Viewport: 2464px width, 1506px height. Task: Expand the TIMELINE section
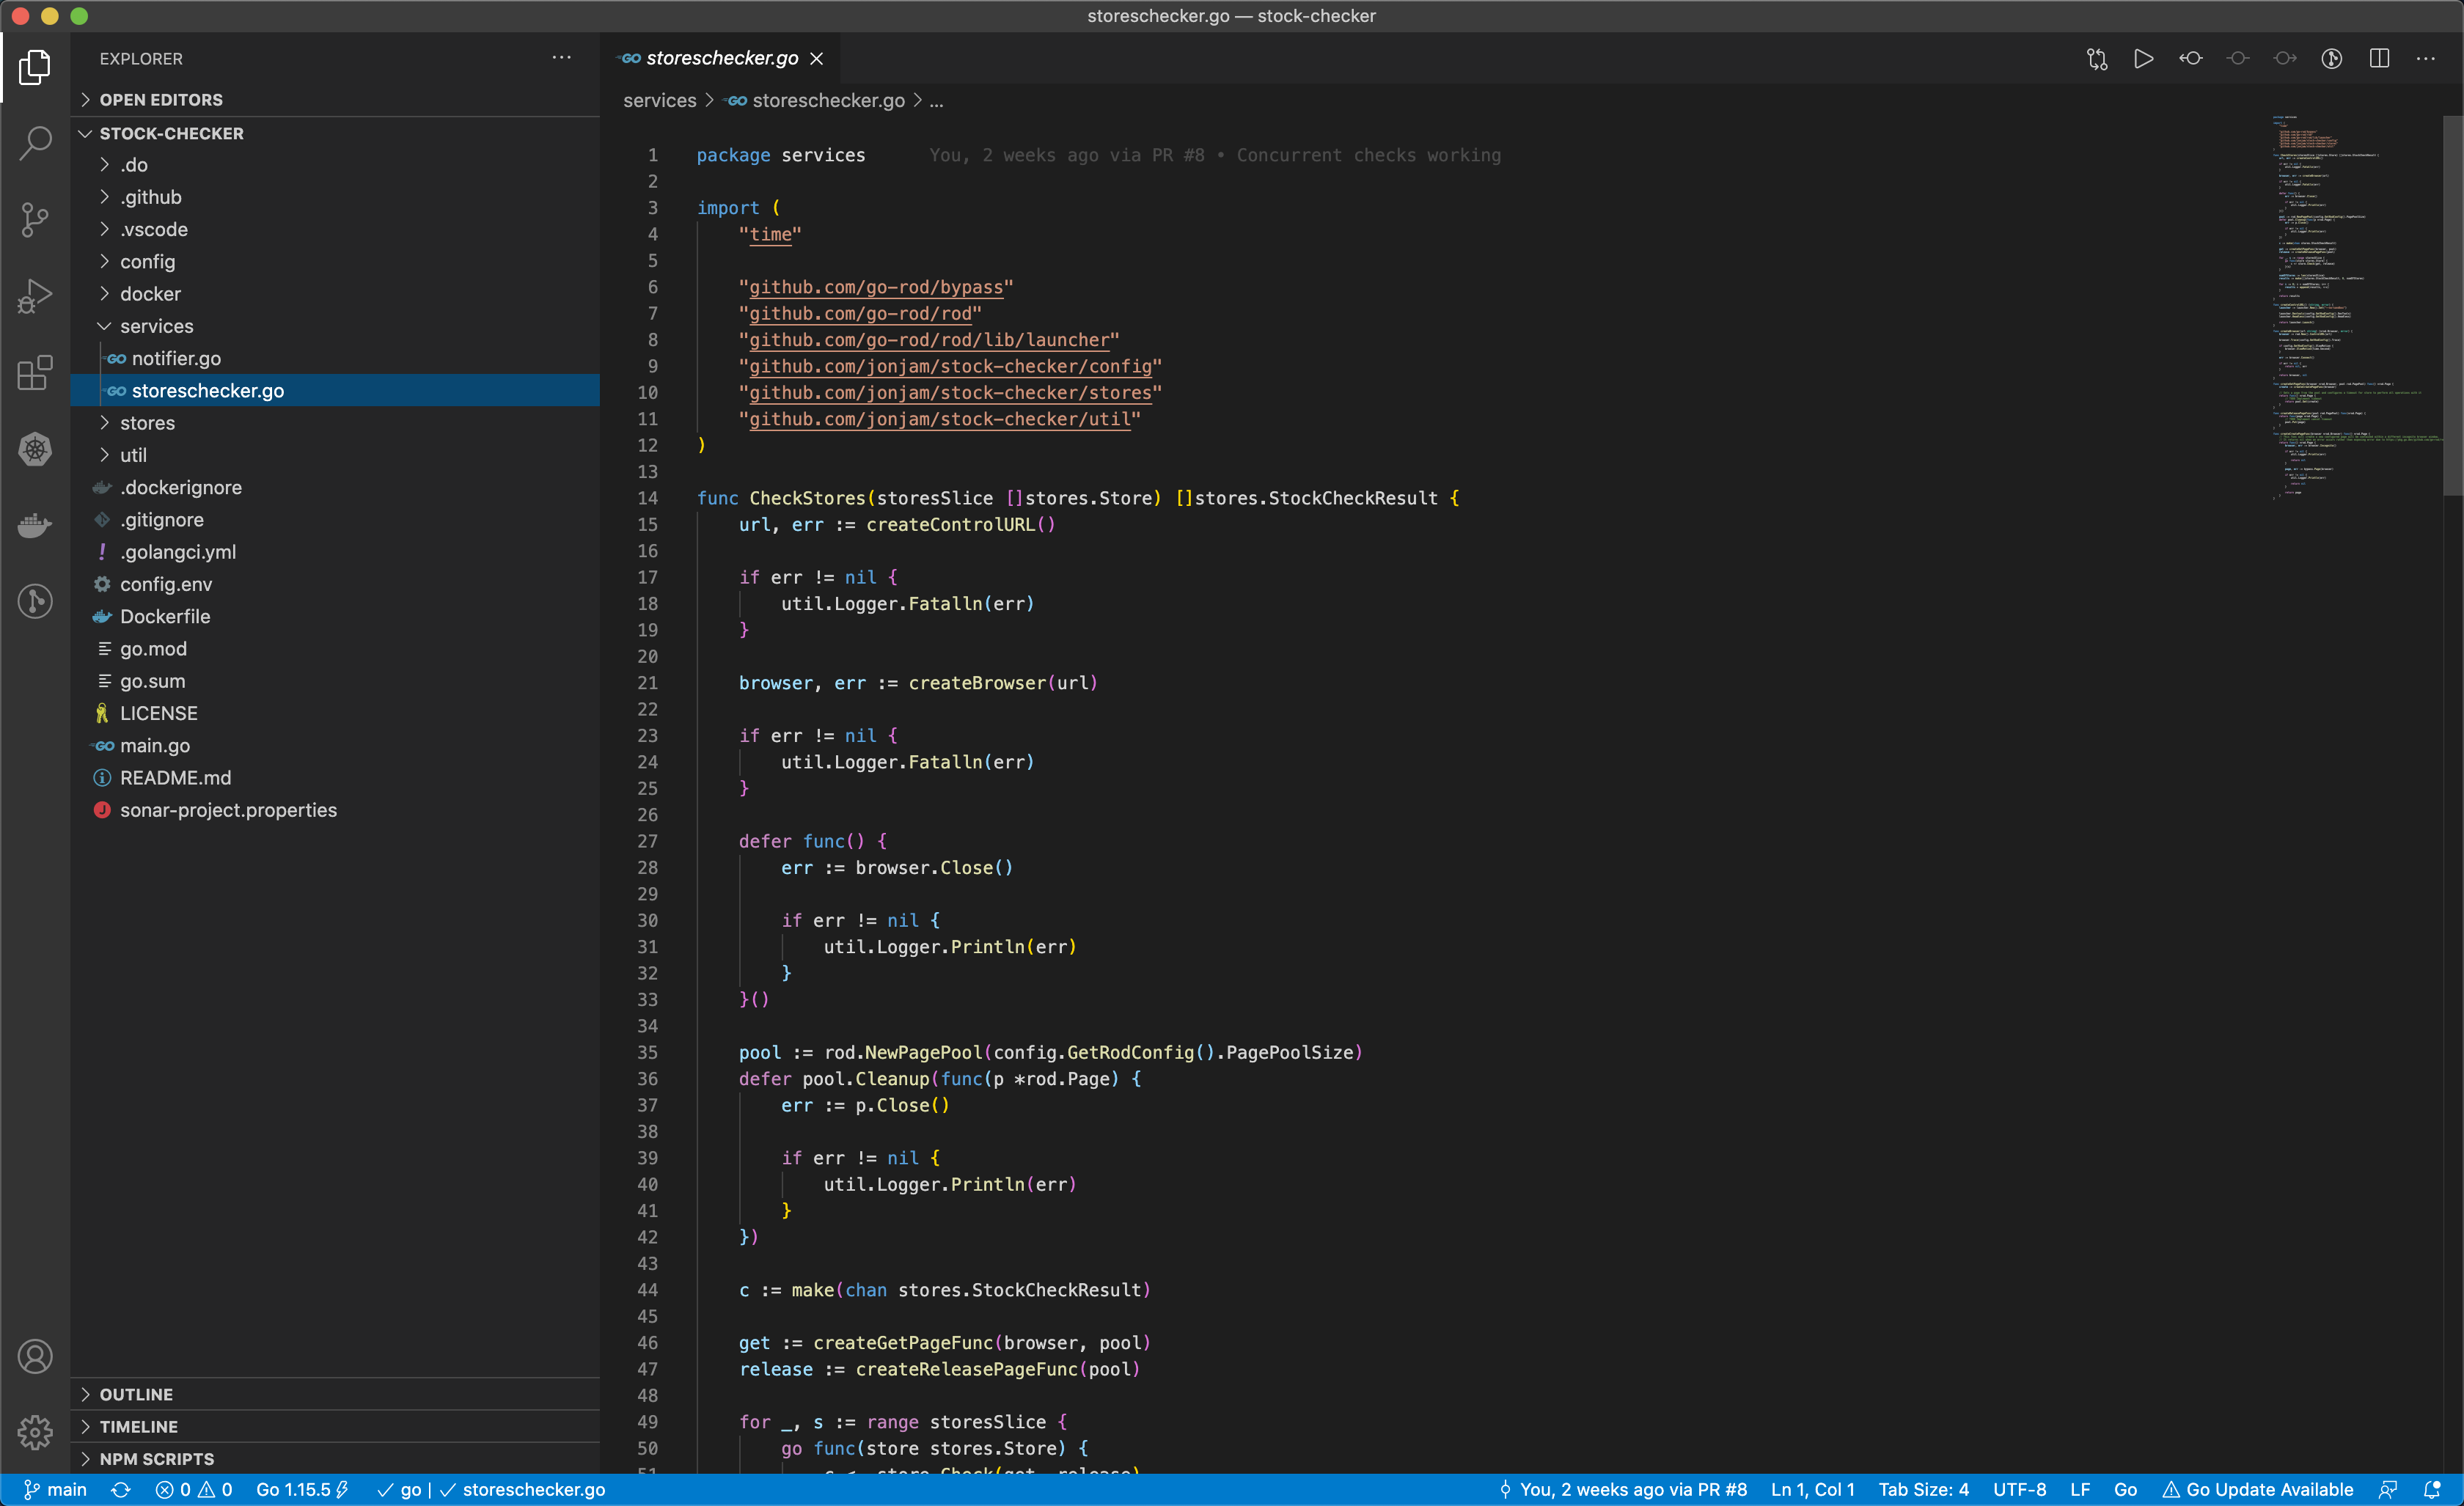coord(335,1427)
